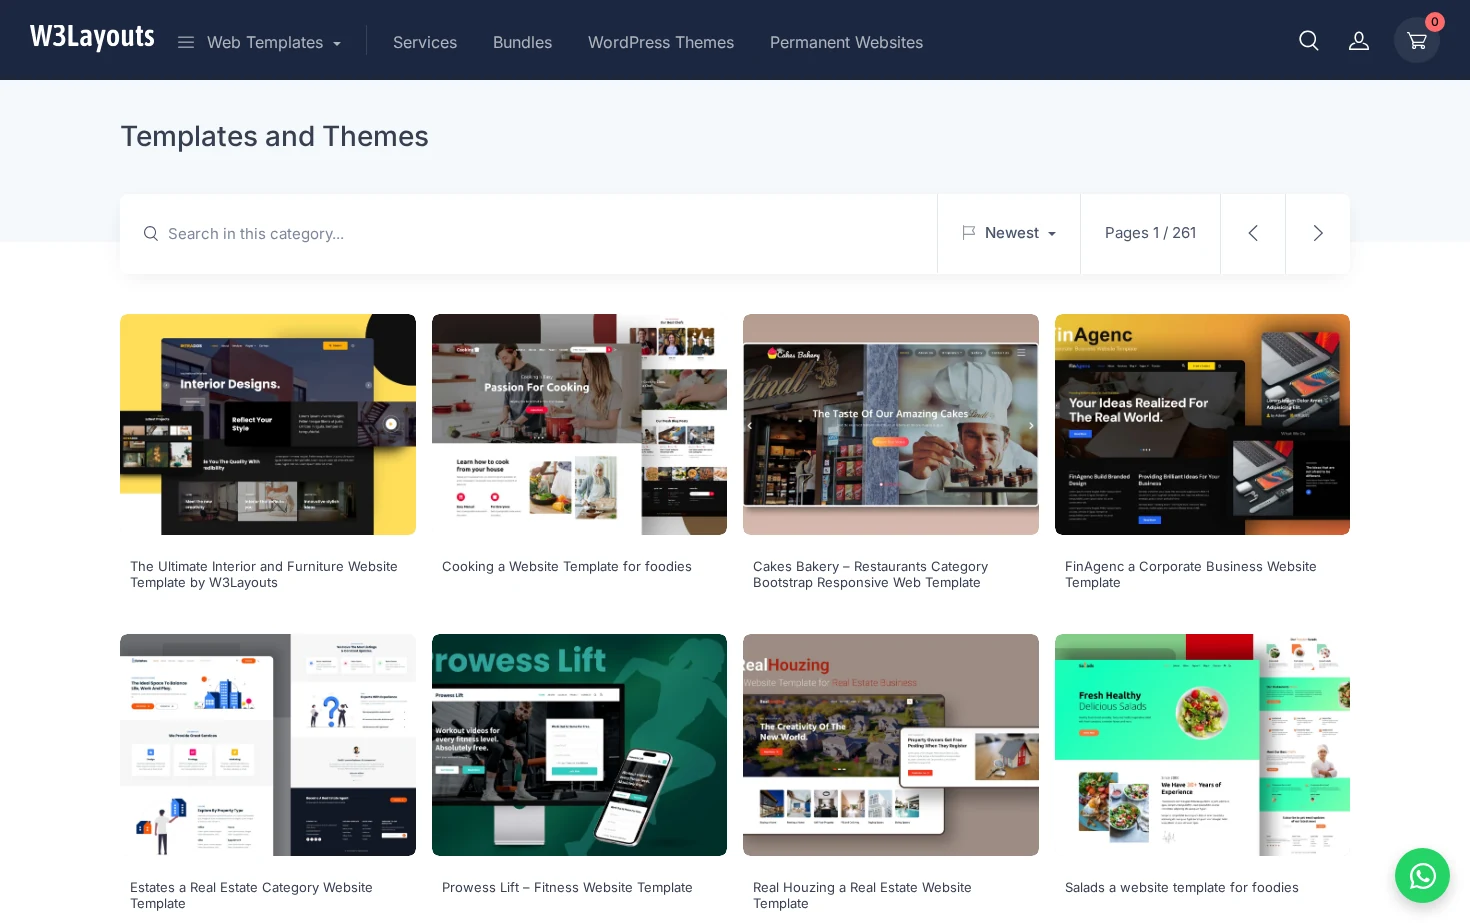Click the W3Layouts logo
This screenshot has height=923, width=1470.
pos(92,38)
